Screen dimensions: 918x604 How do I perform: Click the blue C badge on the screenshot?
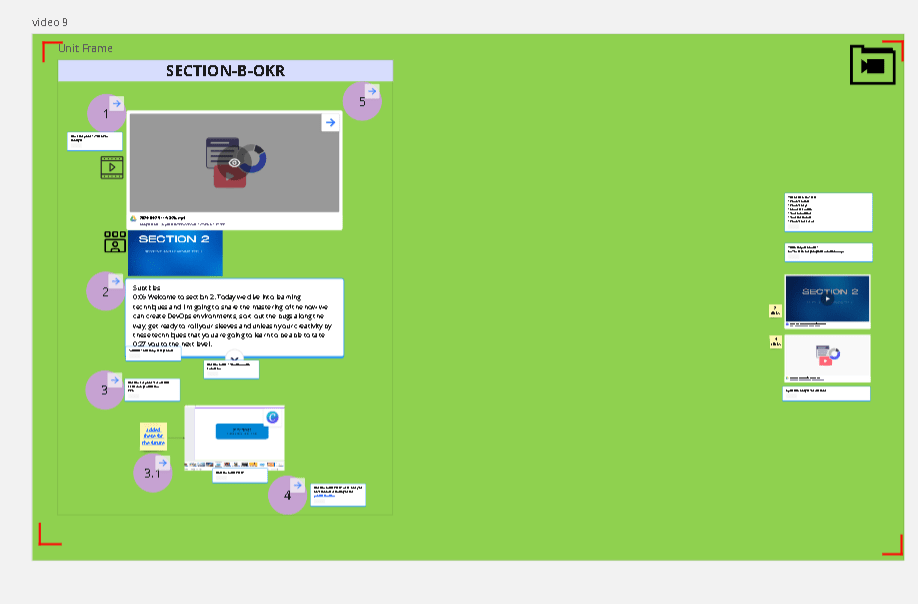(x=272, y=417)
